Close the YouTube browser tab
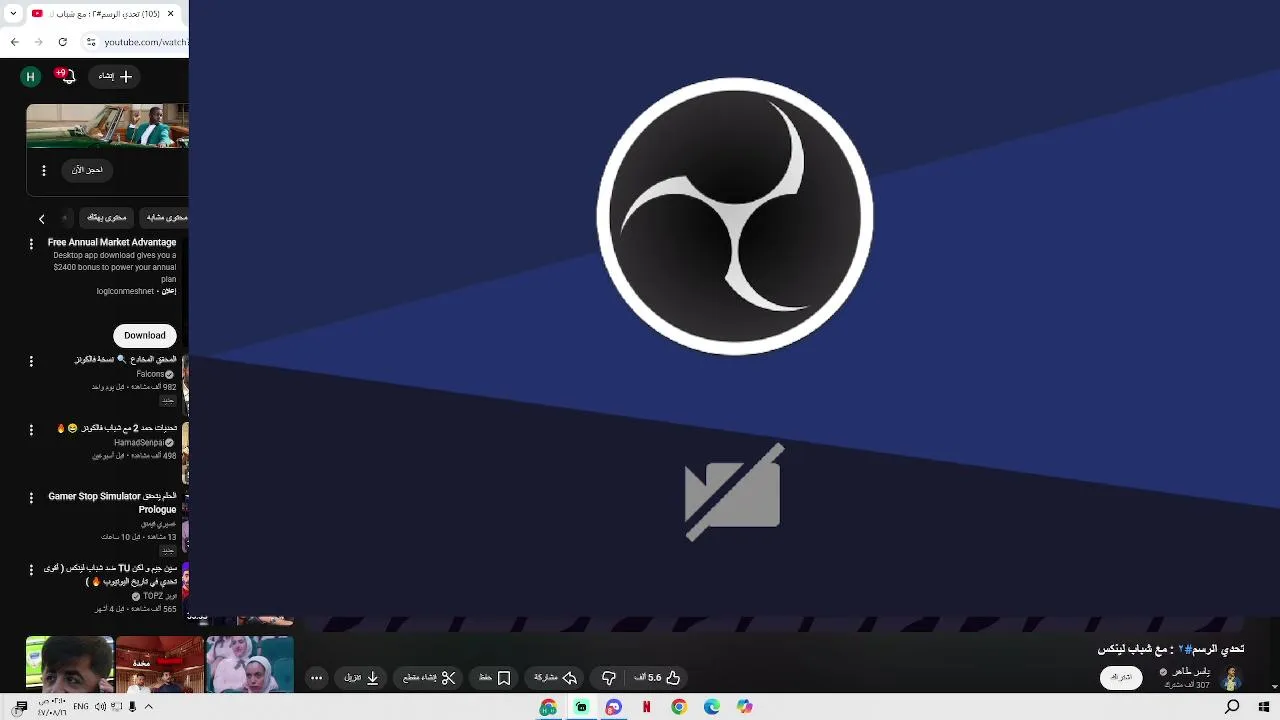 click(170, 14)
